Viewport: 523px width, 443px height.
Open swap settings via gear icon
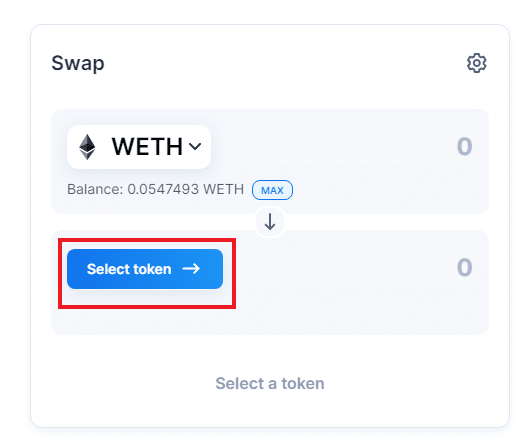[x=476, y=63]
